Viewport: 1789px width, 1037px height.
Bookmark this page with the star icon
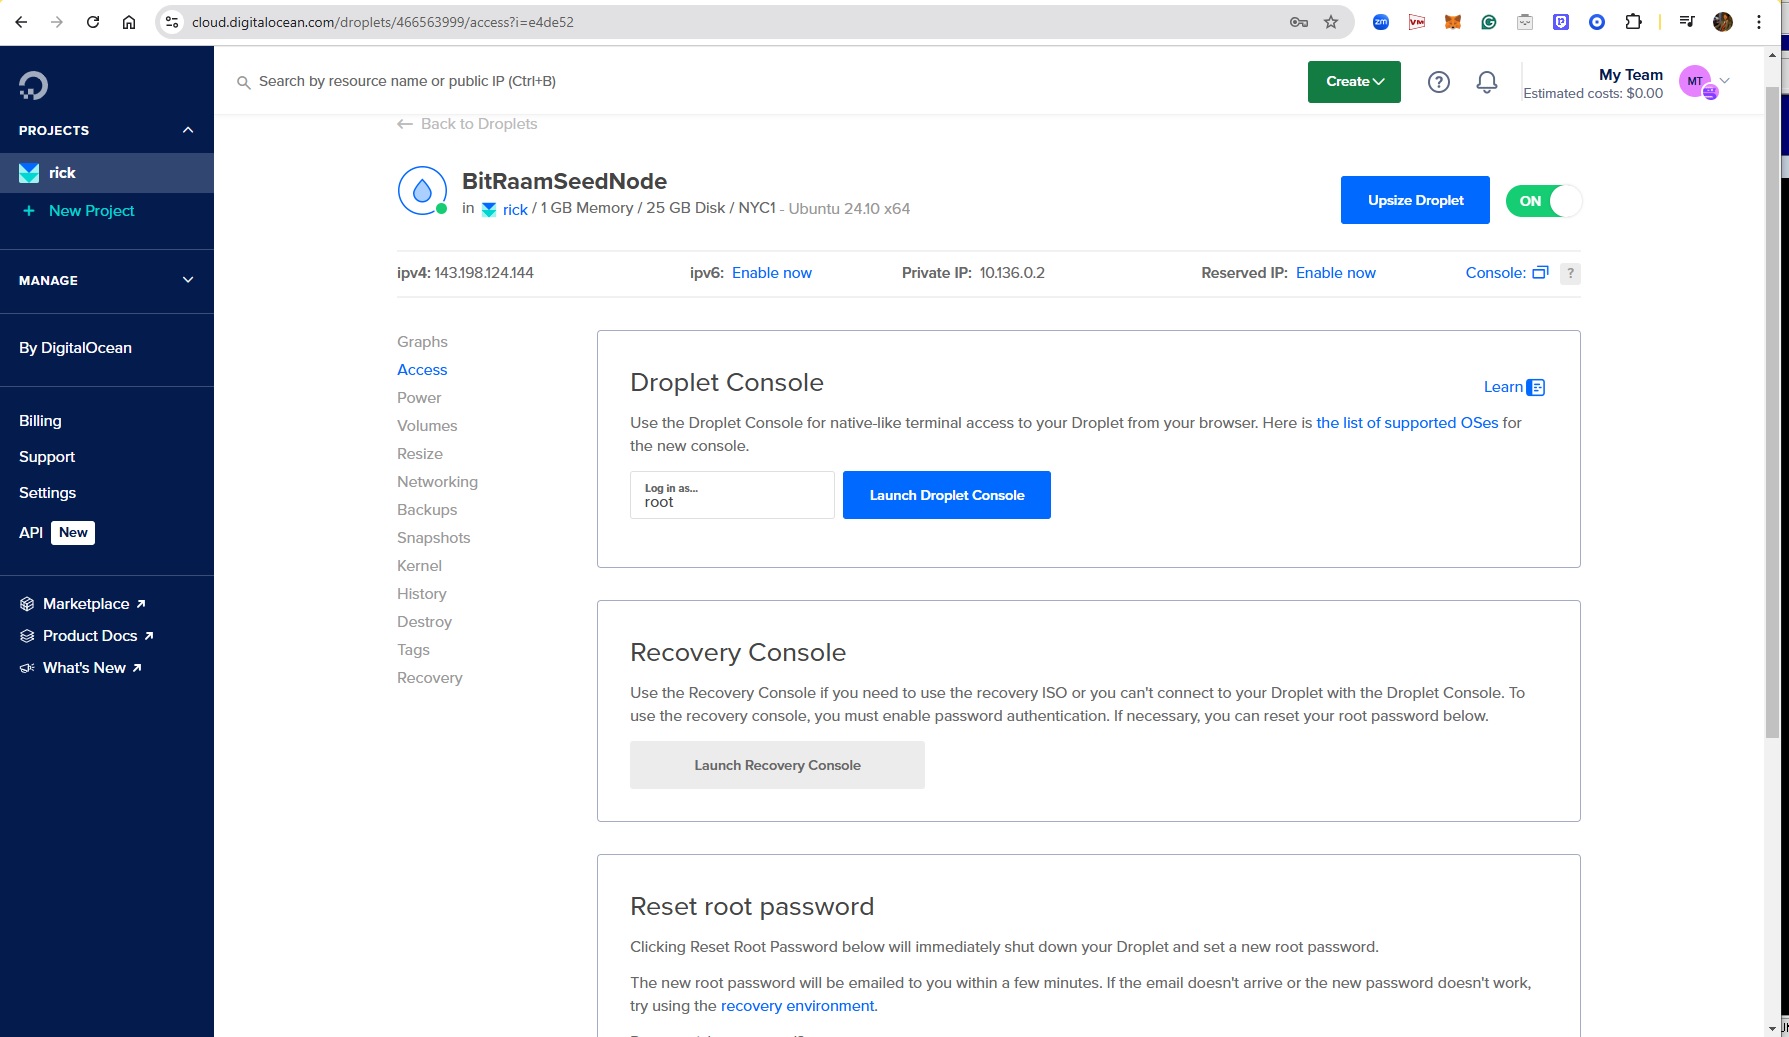click(x=1331, y=22)
